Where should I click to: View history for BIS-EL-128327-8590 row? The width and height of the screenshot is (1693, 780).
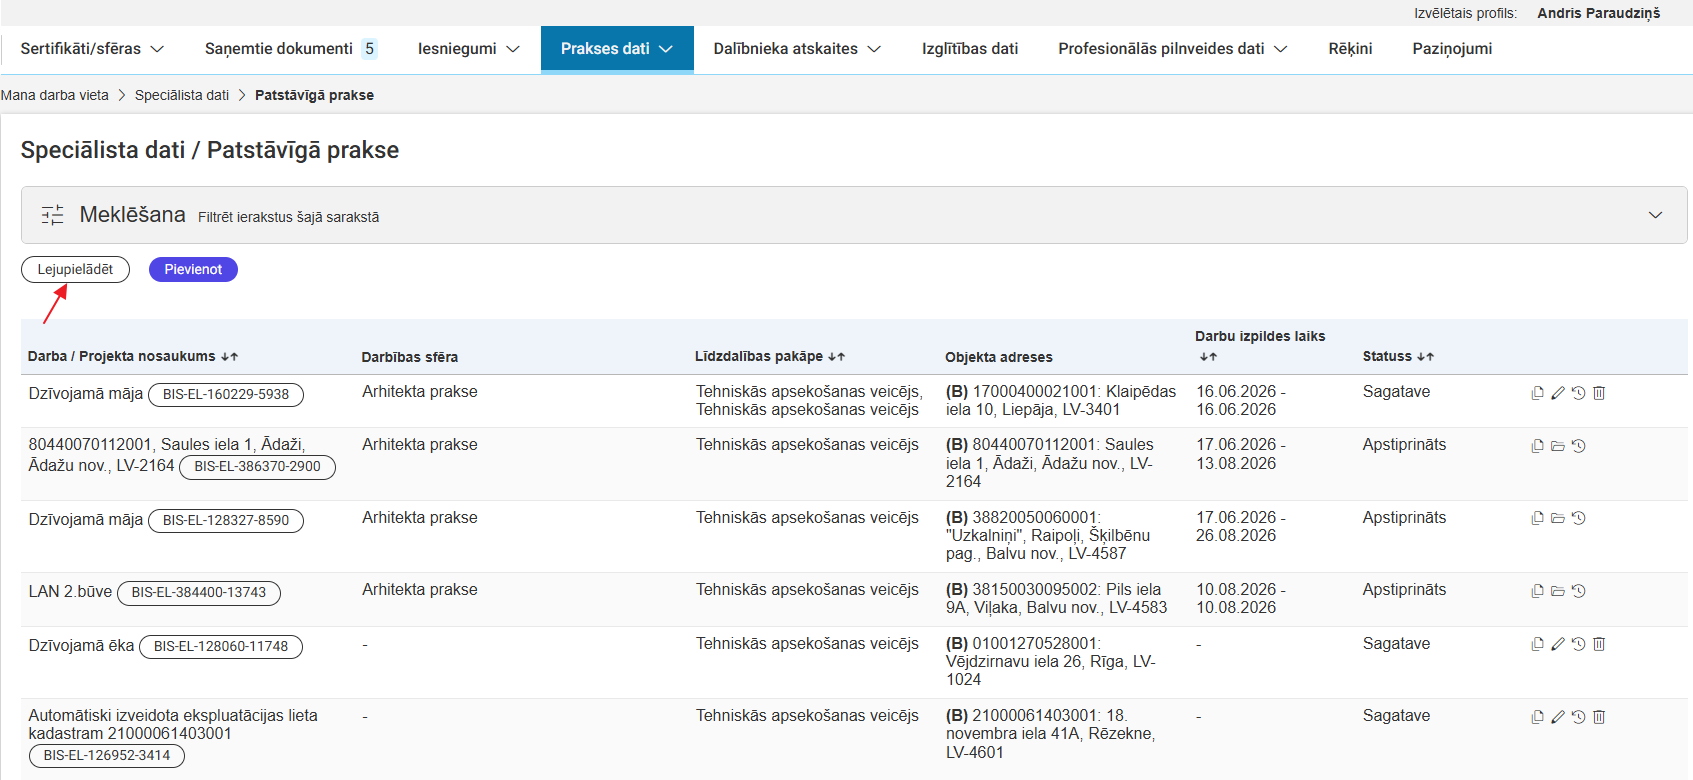(x=1578, y=518)
